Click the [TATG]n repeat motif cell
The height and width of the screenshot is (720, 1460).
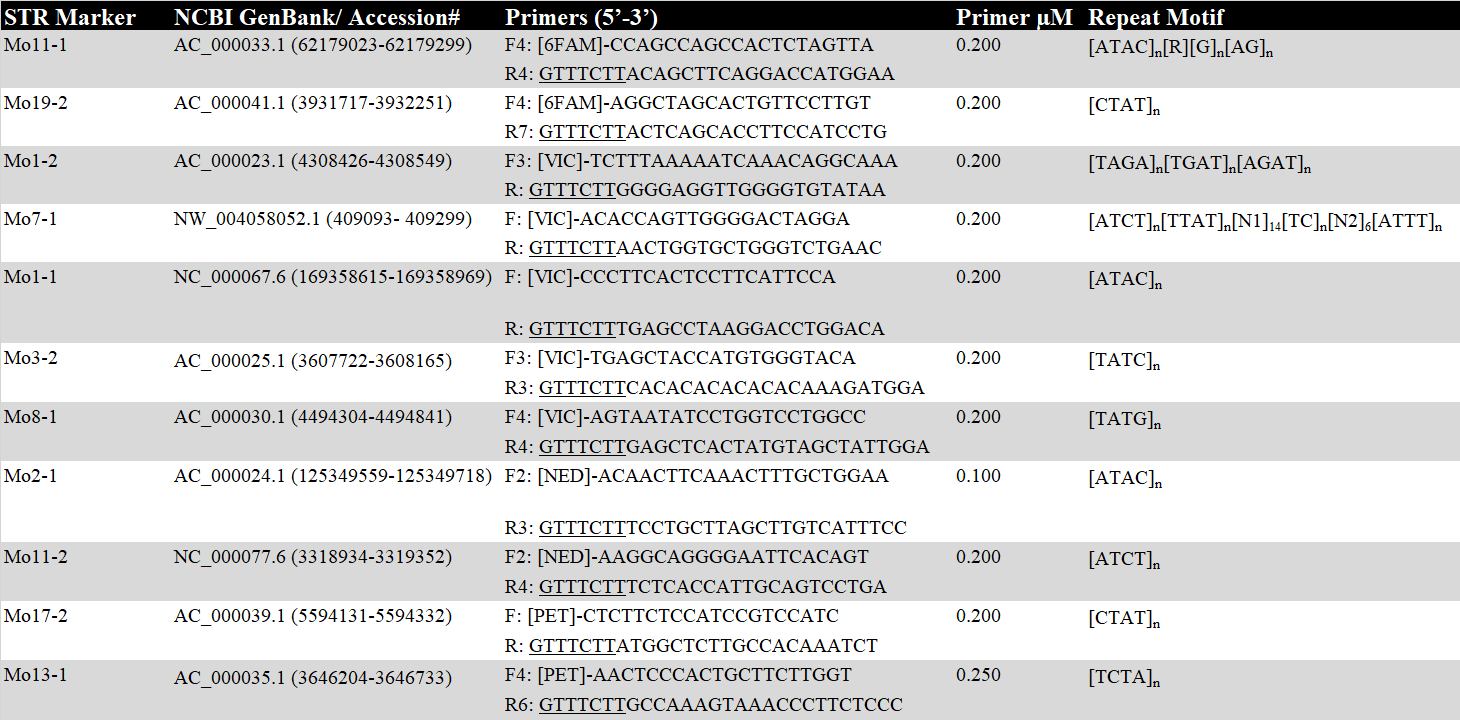click(x=1124, y=419)
